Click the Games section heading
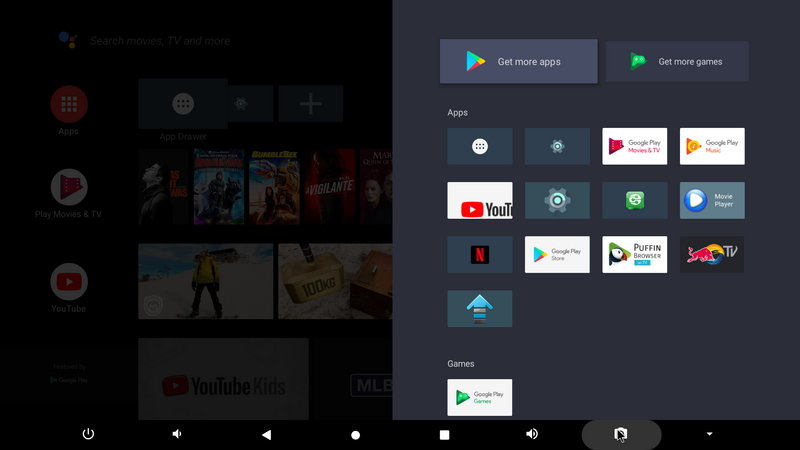Screen dimensions: 800x450 click(461, 364)
